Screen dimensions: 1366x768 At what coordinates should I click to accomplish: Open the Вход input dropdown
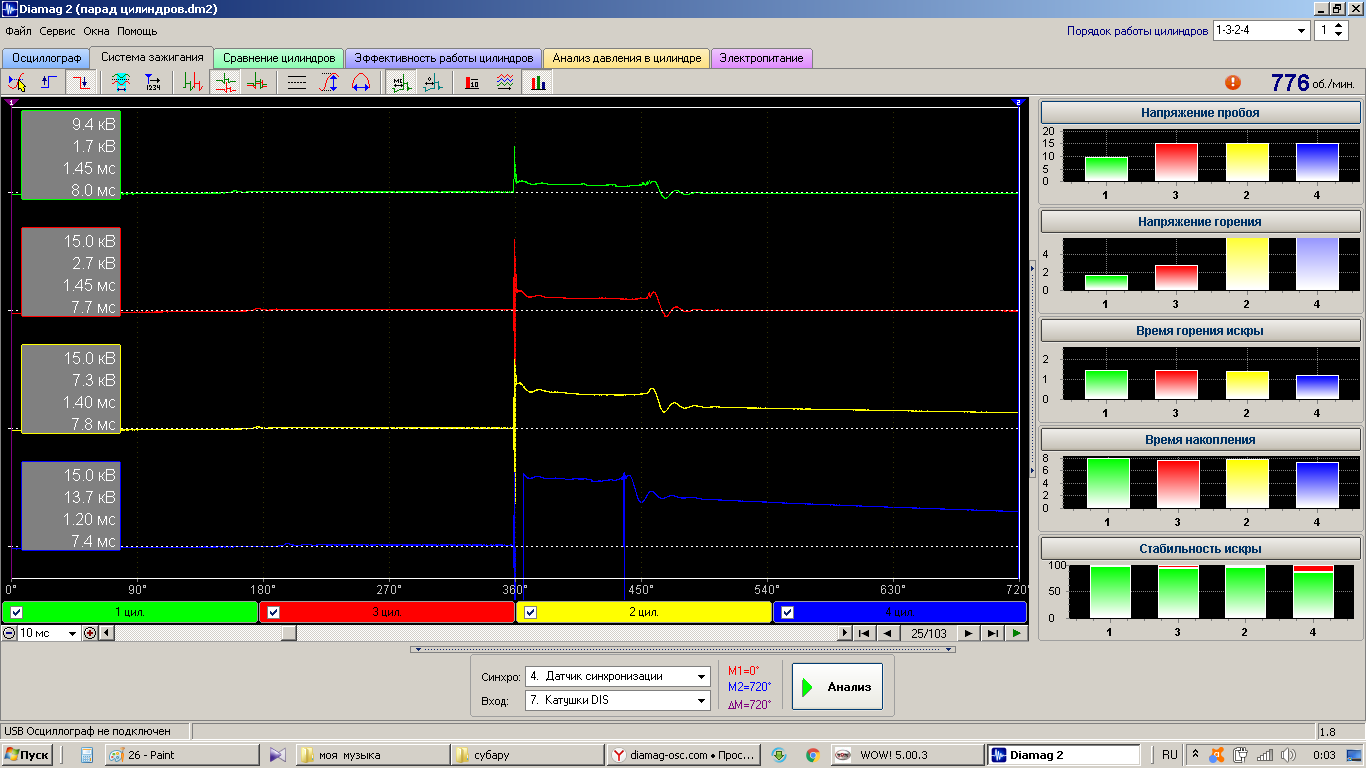pyautogui.click(x=703, y=700)
